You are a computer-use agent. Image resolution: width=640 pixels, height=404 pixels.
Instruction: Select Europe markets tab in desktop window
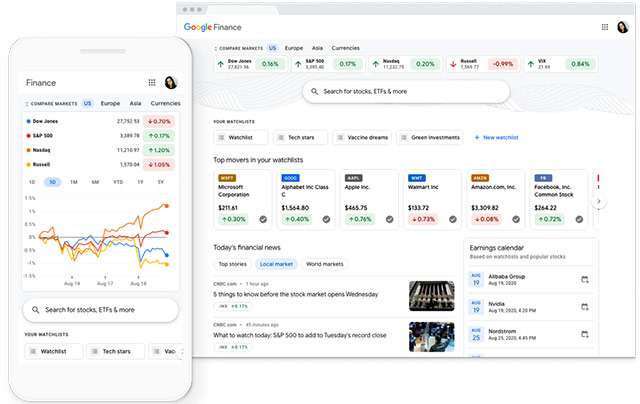tap(294, 48)
